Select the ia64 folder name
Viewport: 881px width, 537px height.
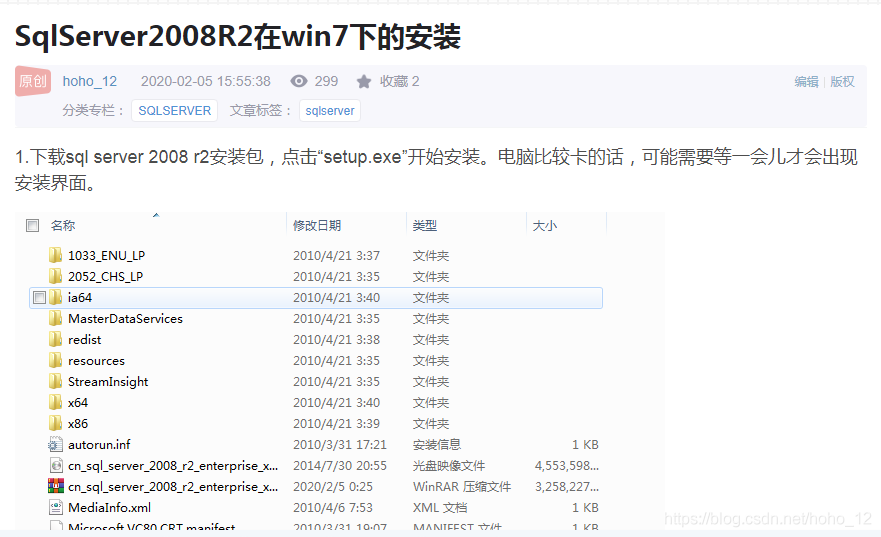pos(80,298)
